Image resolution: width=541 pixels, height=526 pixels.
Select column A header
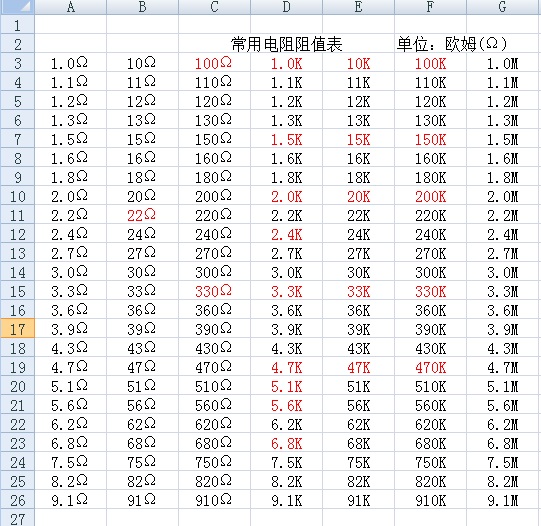point(71,7)
